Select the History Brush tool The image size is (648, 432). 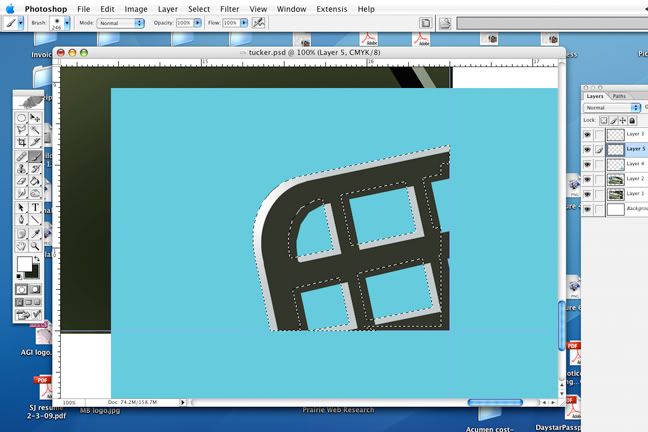(36, 169)
